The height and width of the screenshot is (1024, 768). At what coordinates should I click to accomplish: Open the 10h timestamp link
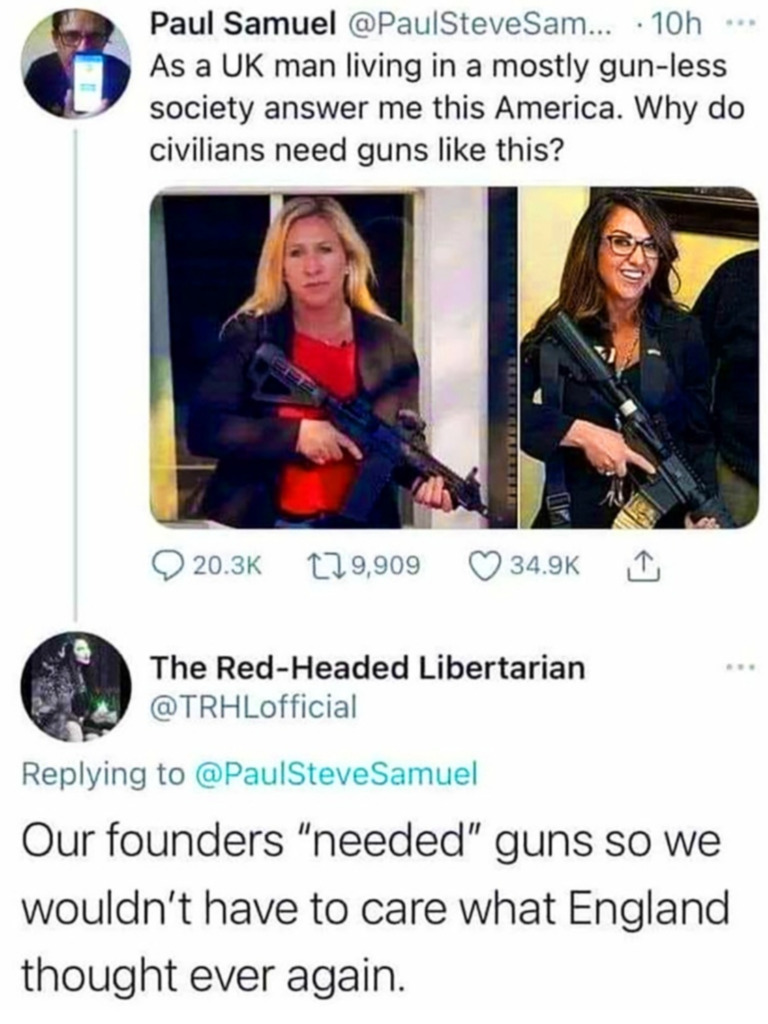(675, 25)
